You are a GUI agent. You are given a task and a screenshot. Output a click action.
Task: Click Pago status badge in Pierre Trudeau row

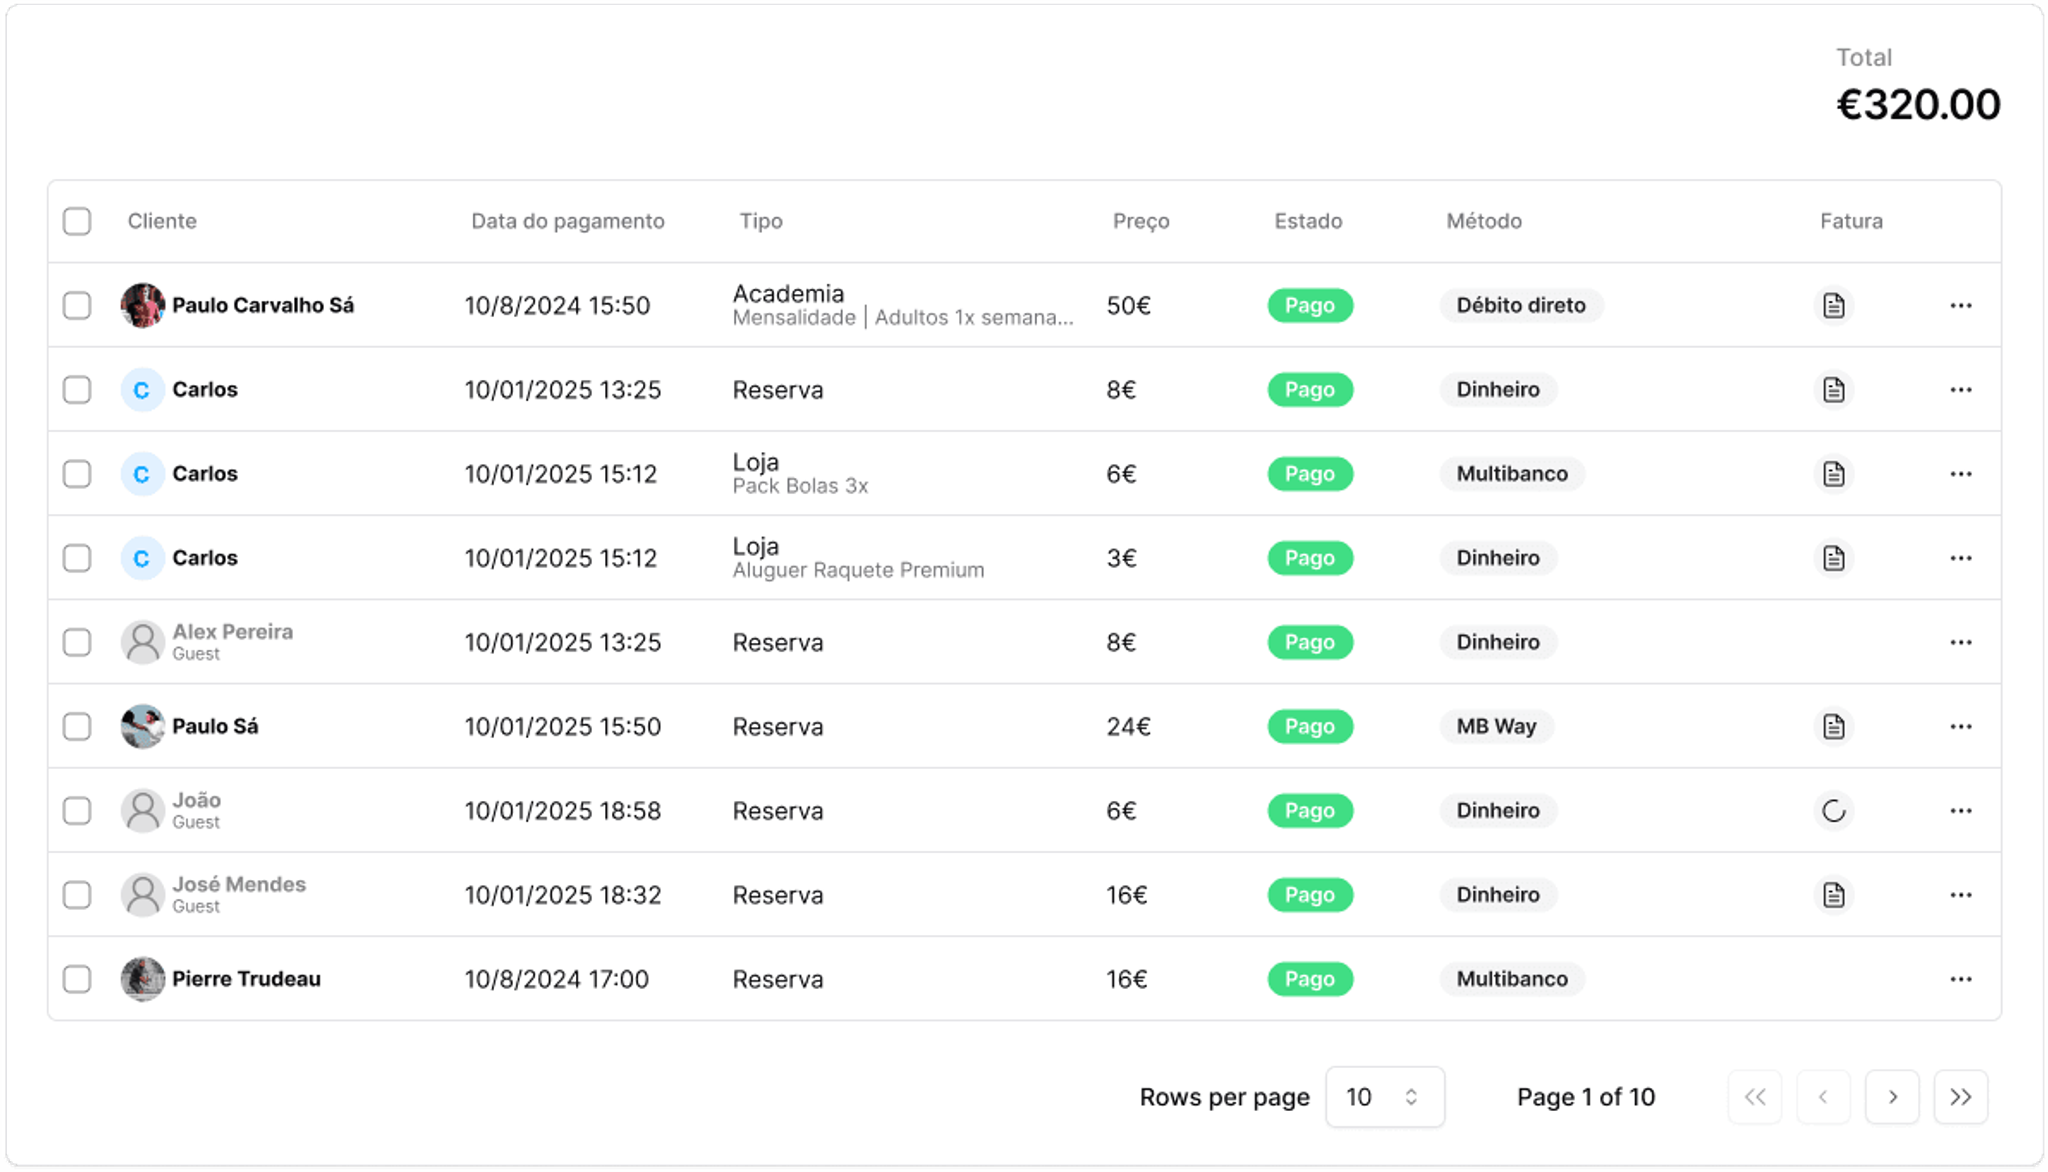coord(1310,979)
